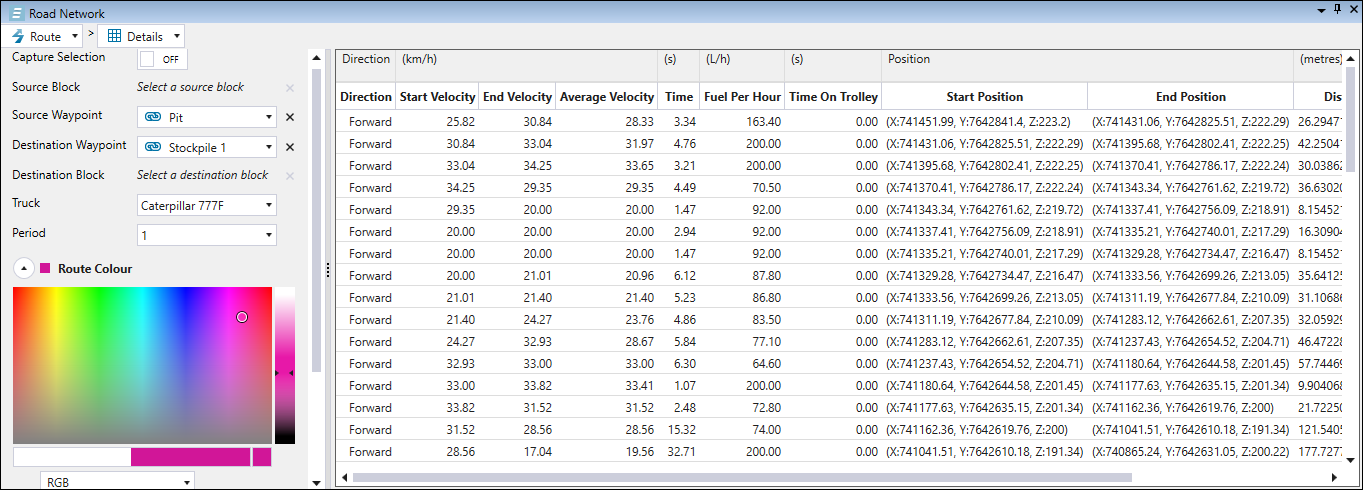Sort by the Average Velocity column header
Screen dimensions: 1363x490
click(606, 97)
